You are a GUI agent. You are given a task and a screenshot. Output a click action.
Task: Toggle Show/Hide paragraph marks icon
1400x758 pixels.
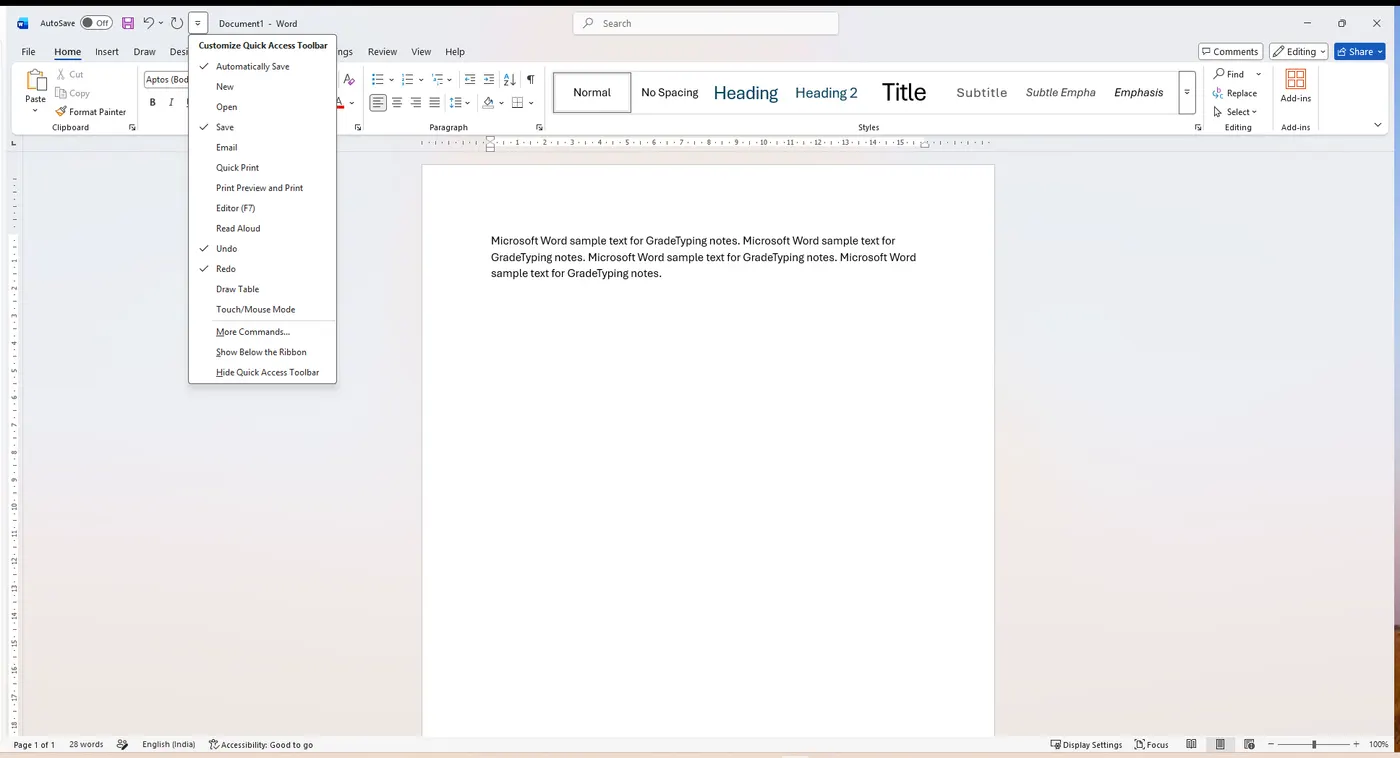pyautogui.click(x=530, y=79)
